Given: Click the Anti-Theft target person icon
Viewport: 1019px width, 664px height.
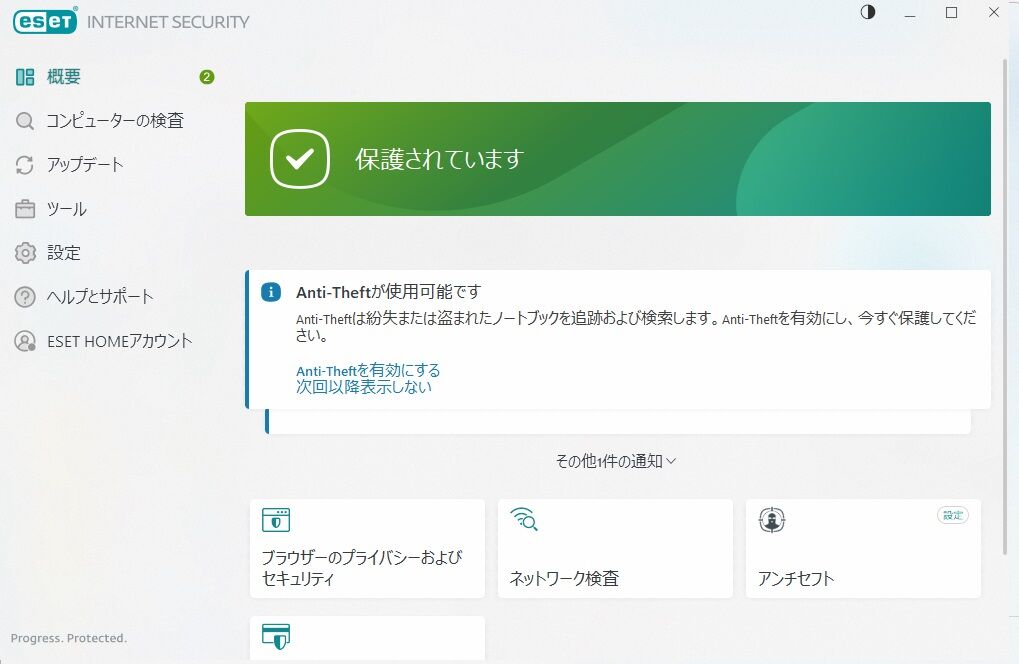Looking at the screenshot, I should click(x=772, y=520).
